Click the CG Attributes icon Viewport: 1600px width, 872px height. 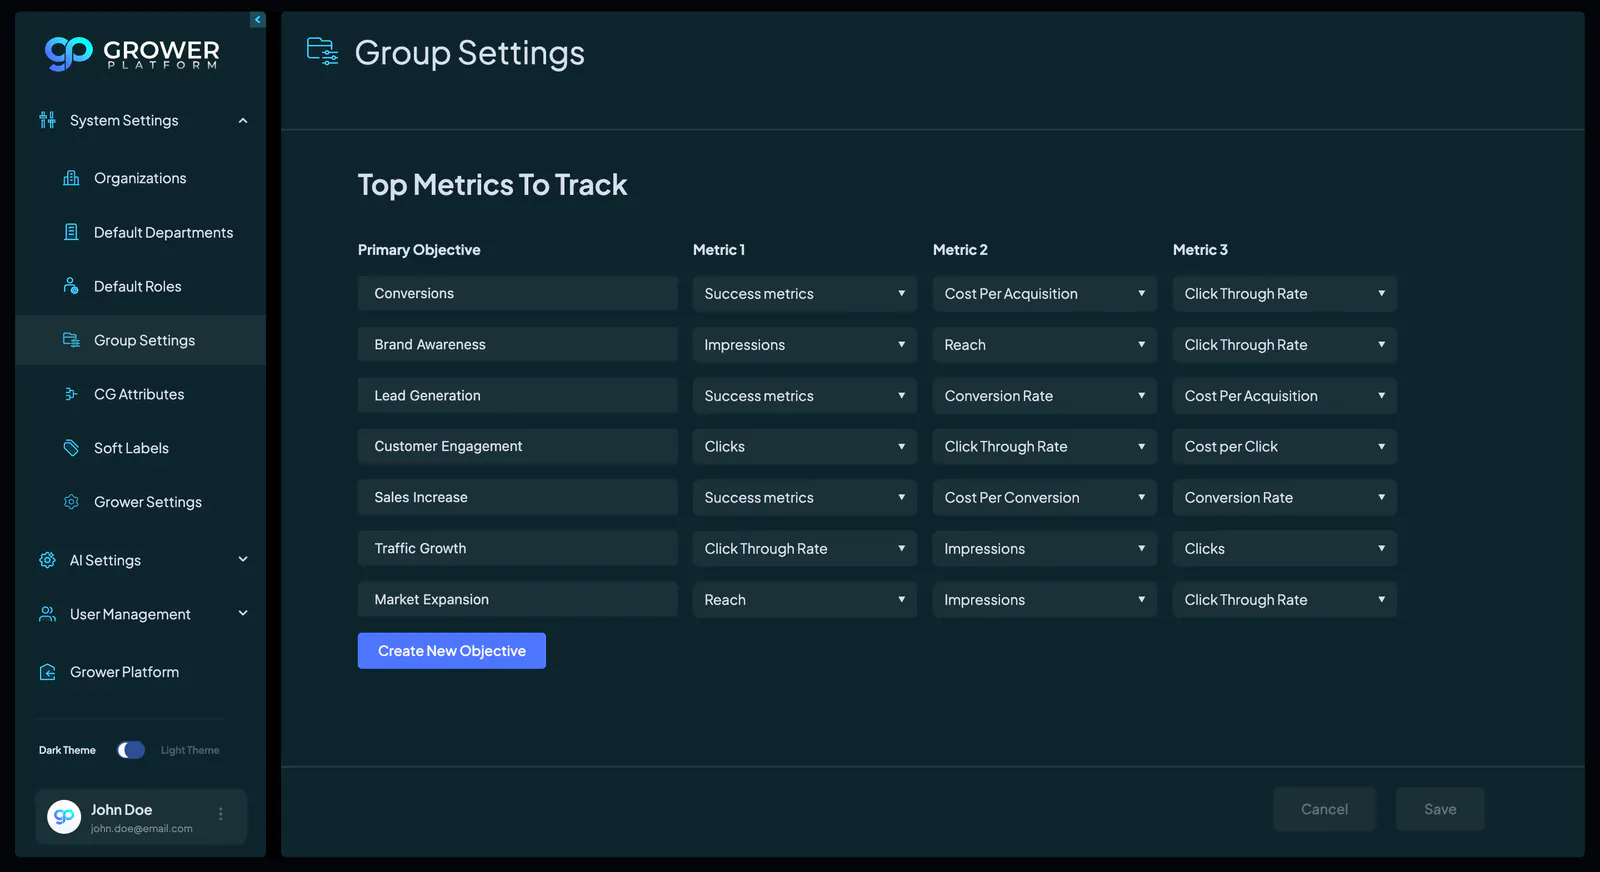pyautogui.click(x=71, y=394)
